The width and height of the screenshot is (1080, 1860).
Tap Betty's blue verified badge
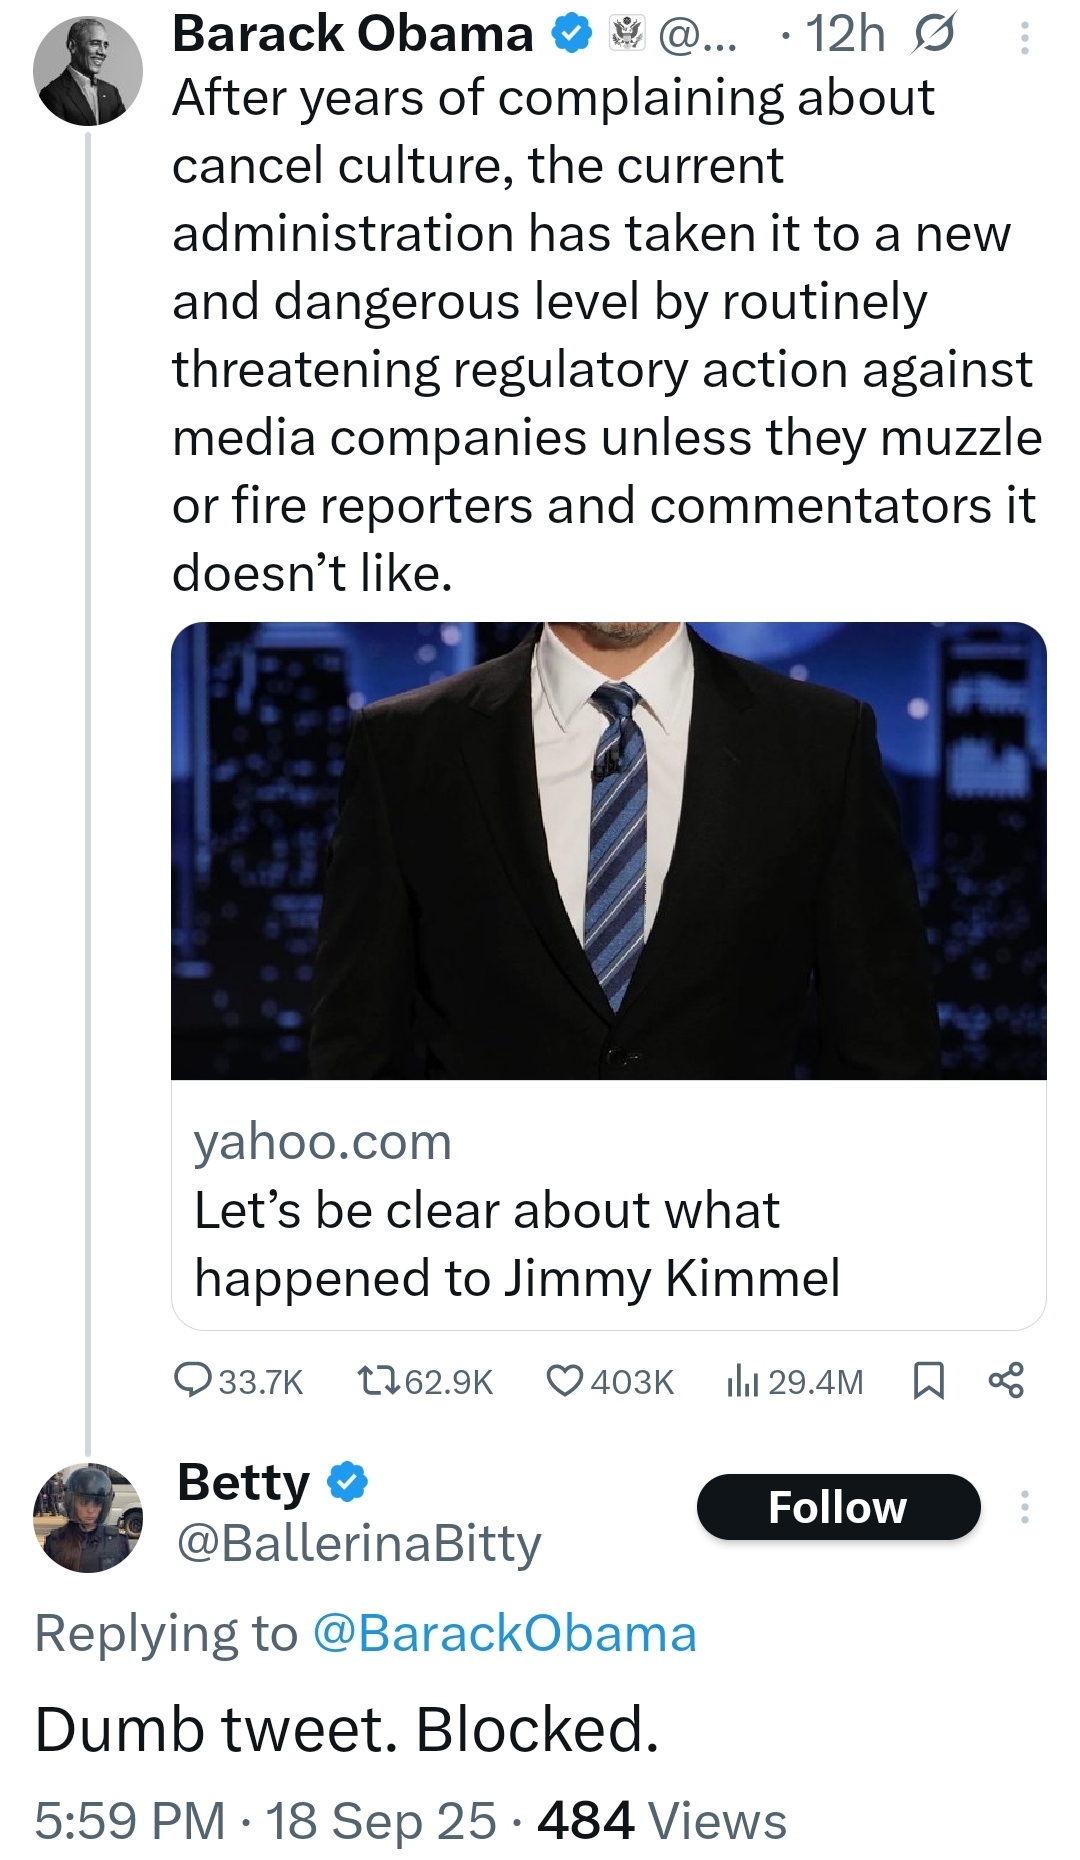[348, 1482]
